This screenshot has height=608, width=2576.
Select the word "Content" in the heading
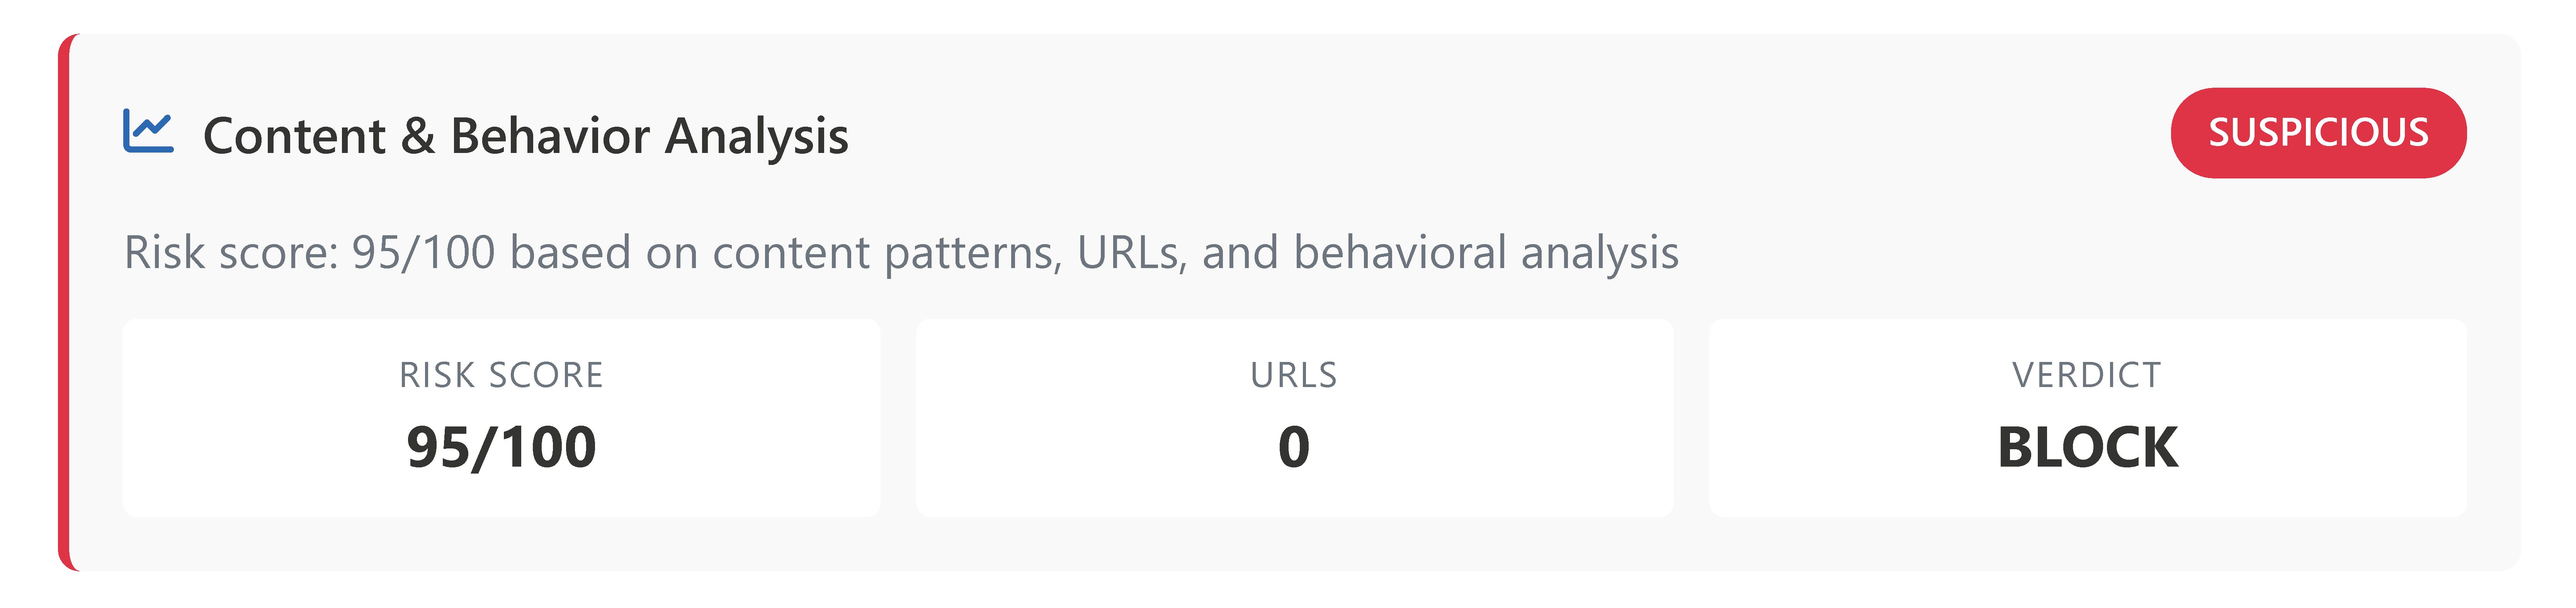[x=294, y=136]
